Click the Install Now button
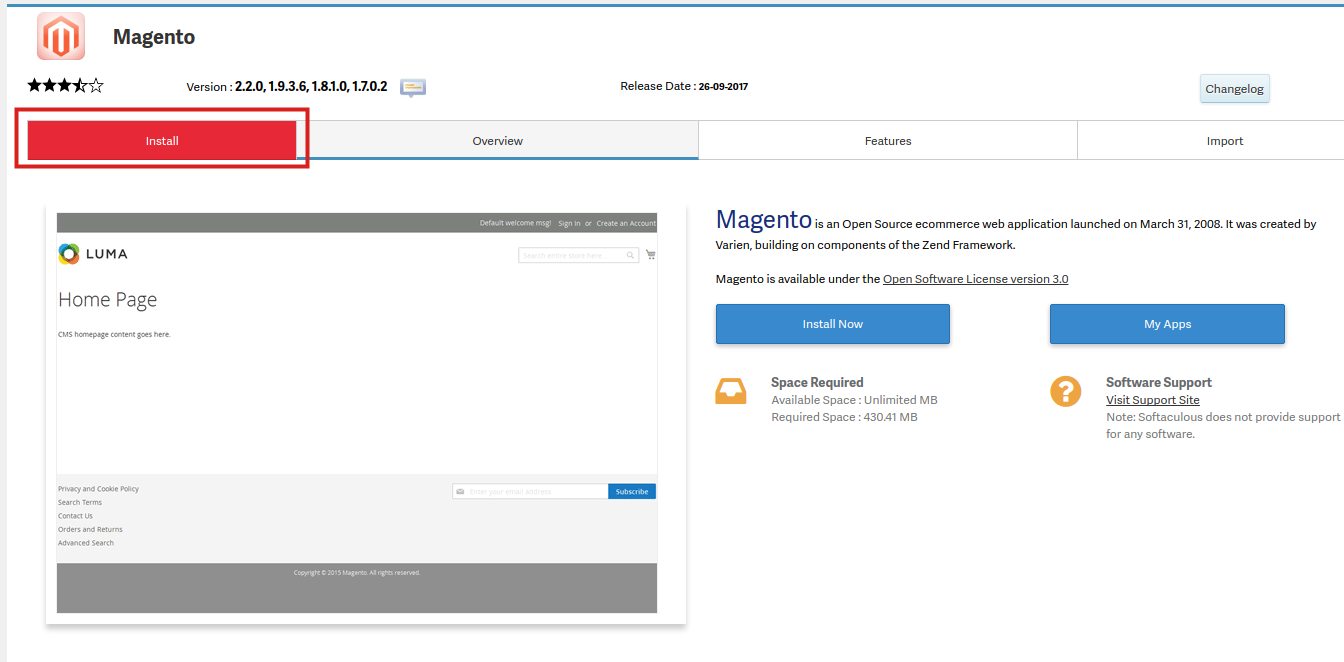Screen dimensions: 1344x662 click(833, 324)
